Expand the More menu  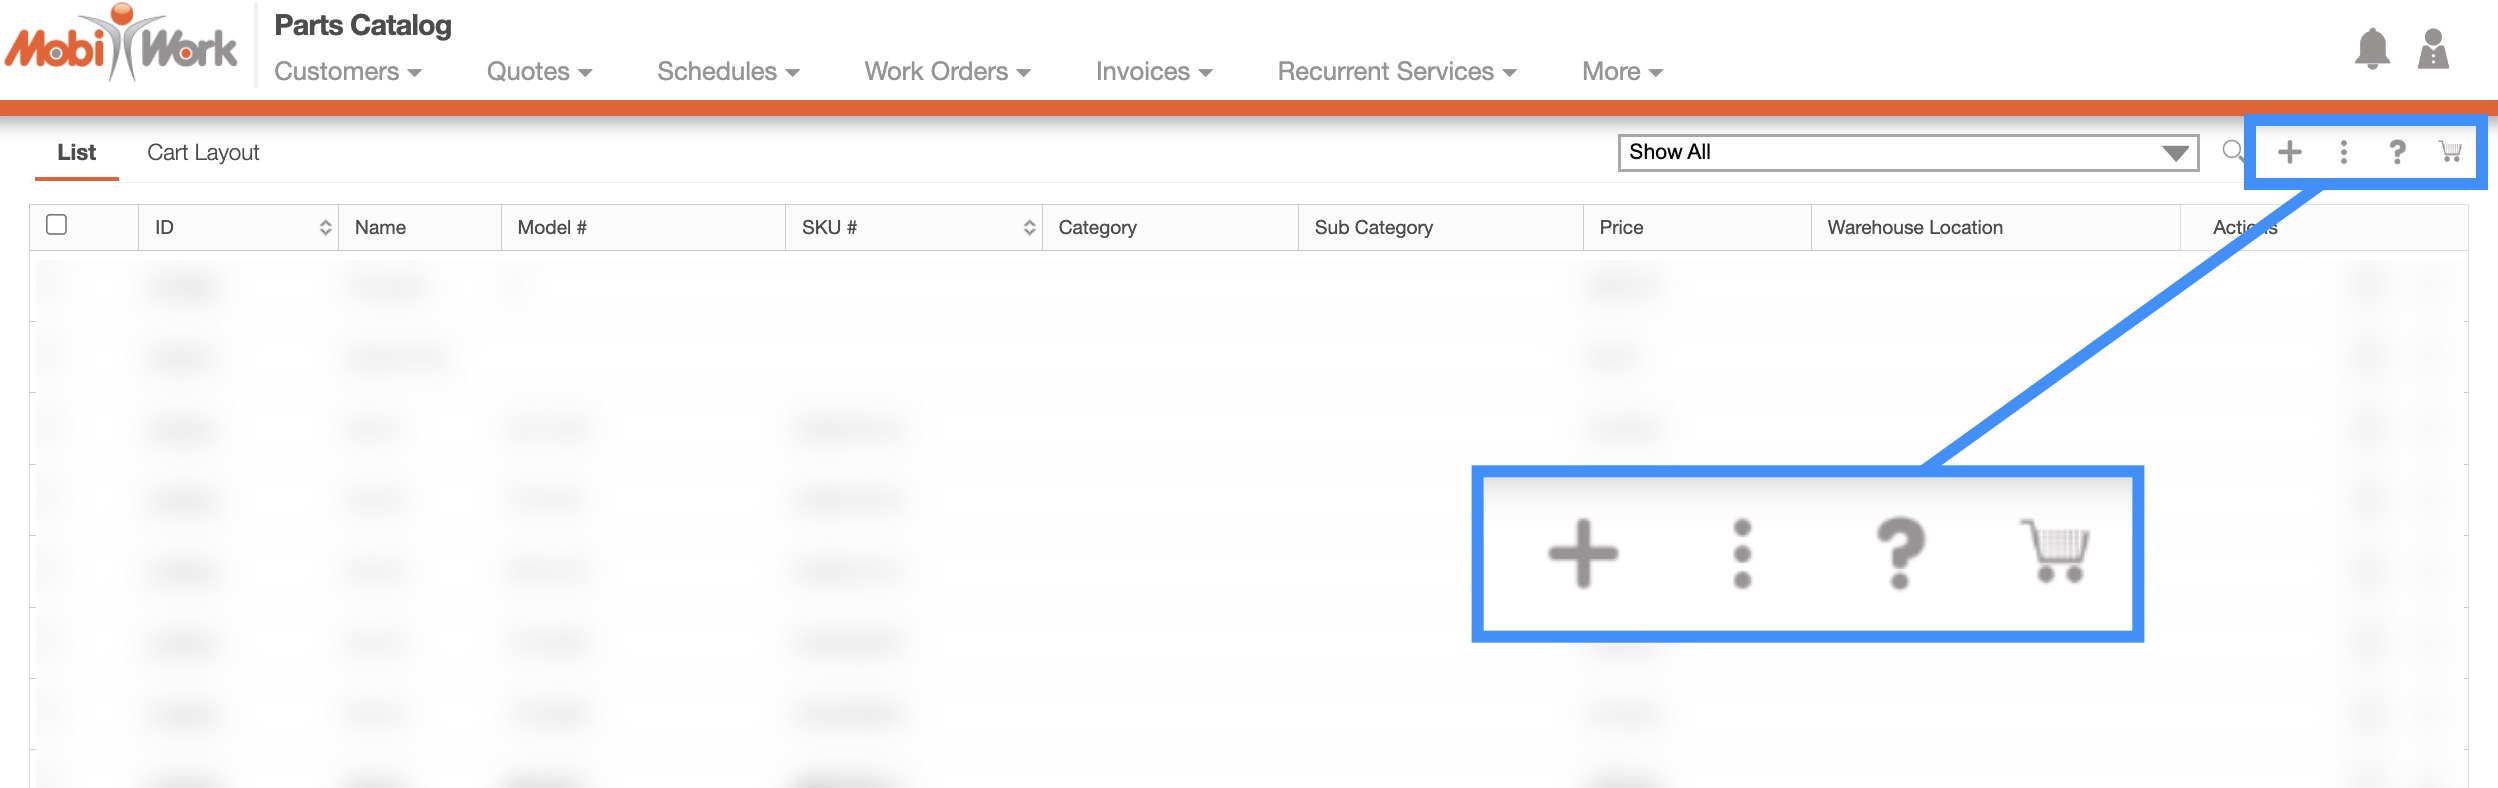pos(1621,72)
